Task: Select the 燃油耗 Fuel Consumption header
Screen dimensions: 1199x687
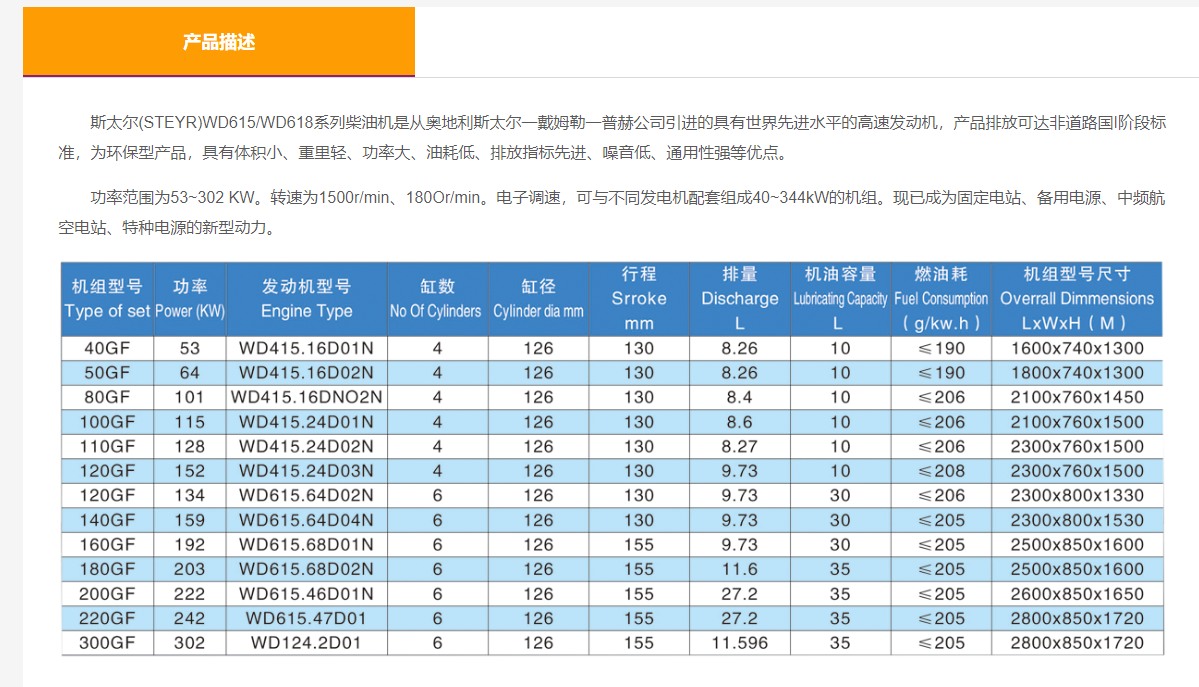Action: tap(941, 298)
